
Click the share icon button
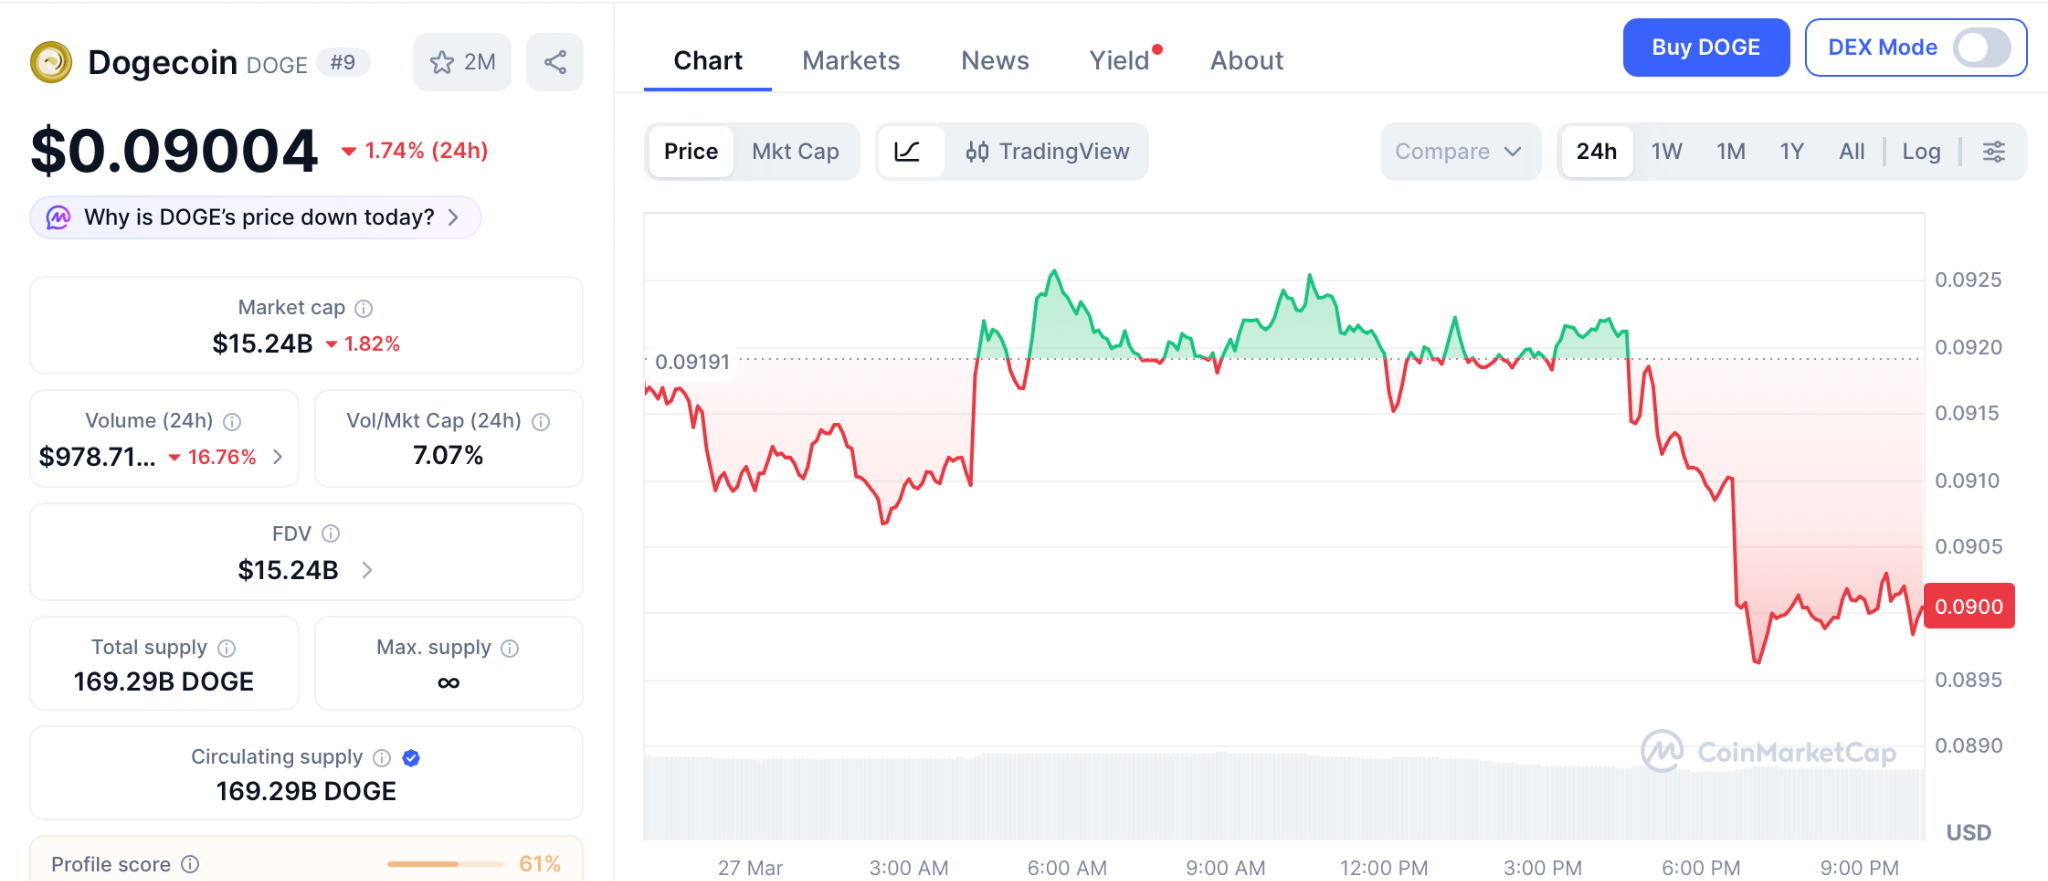coord(555,62)
